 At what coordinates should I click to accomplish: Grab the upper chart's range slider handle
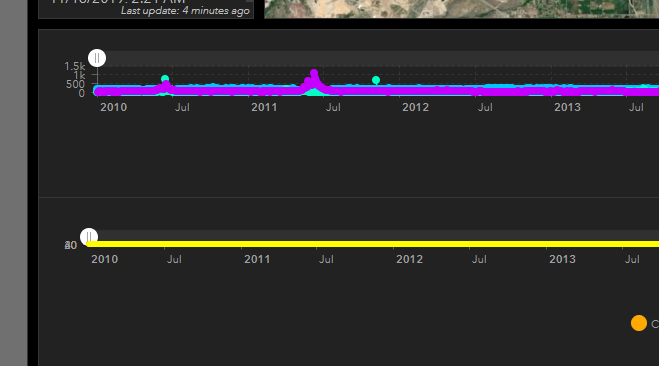tap(97, 58)
